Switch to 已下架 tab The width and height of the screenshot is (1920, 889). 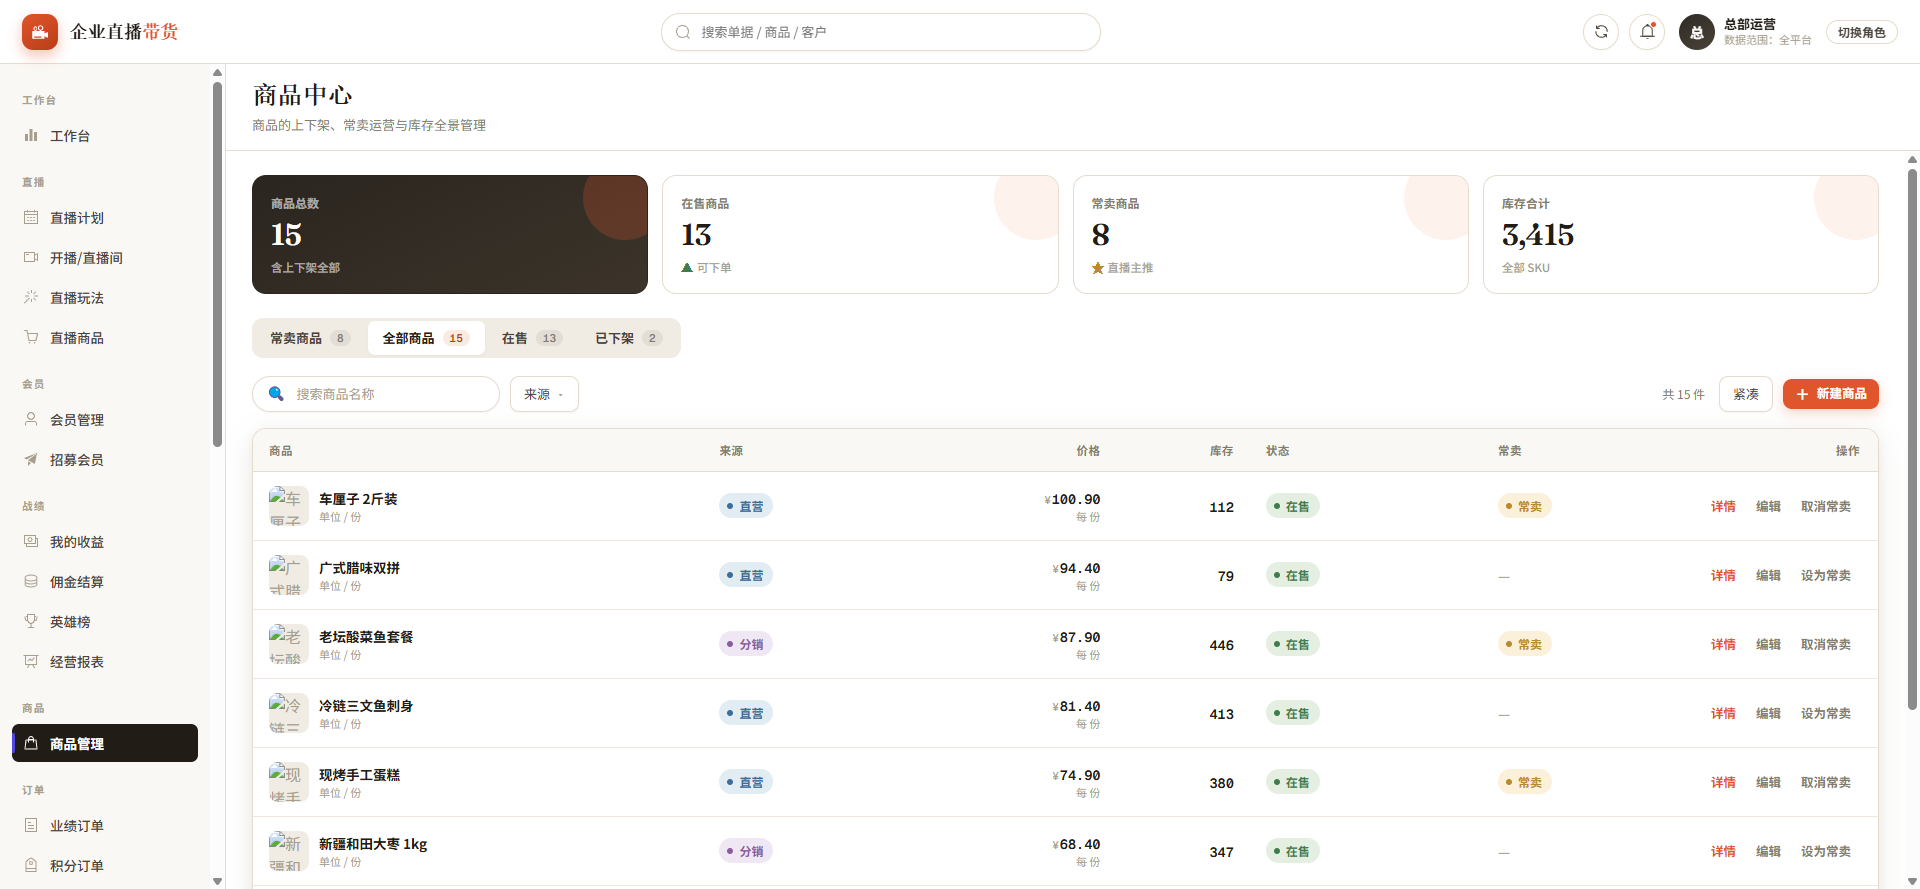(628, 338)
